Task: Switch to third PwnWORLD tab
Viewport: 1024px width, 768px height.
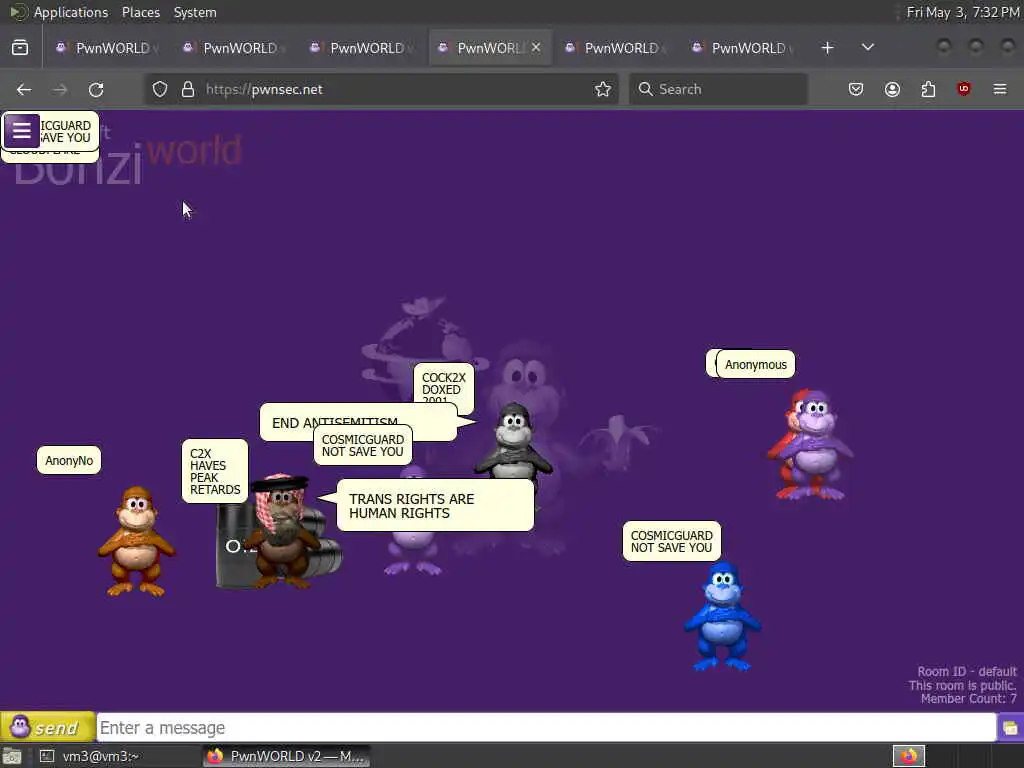Action: [360, 48]
